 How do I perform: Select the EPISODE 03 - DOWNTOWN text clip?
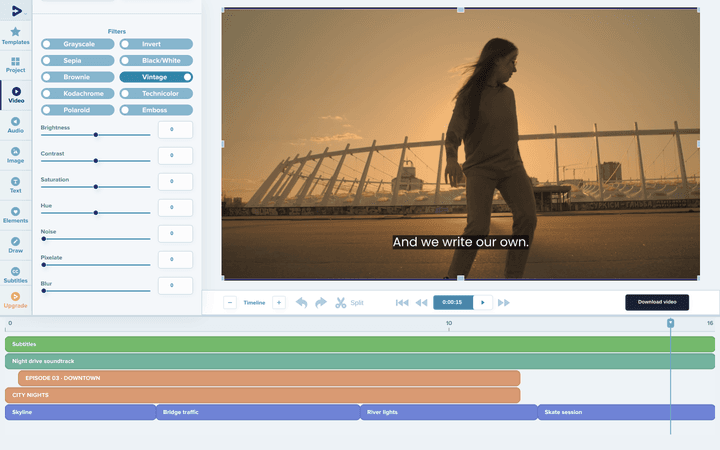[269, 378]
